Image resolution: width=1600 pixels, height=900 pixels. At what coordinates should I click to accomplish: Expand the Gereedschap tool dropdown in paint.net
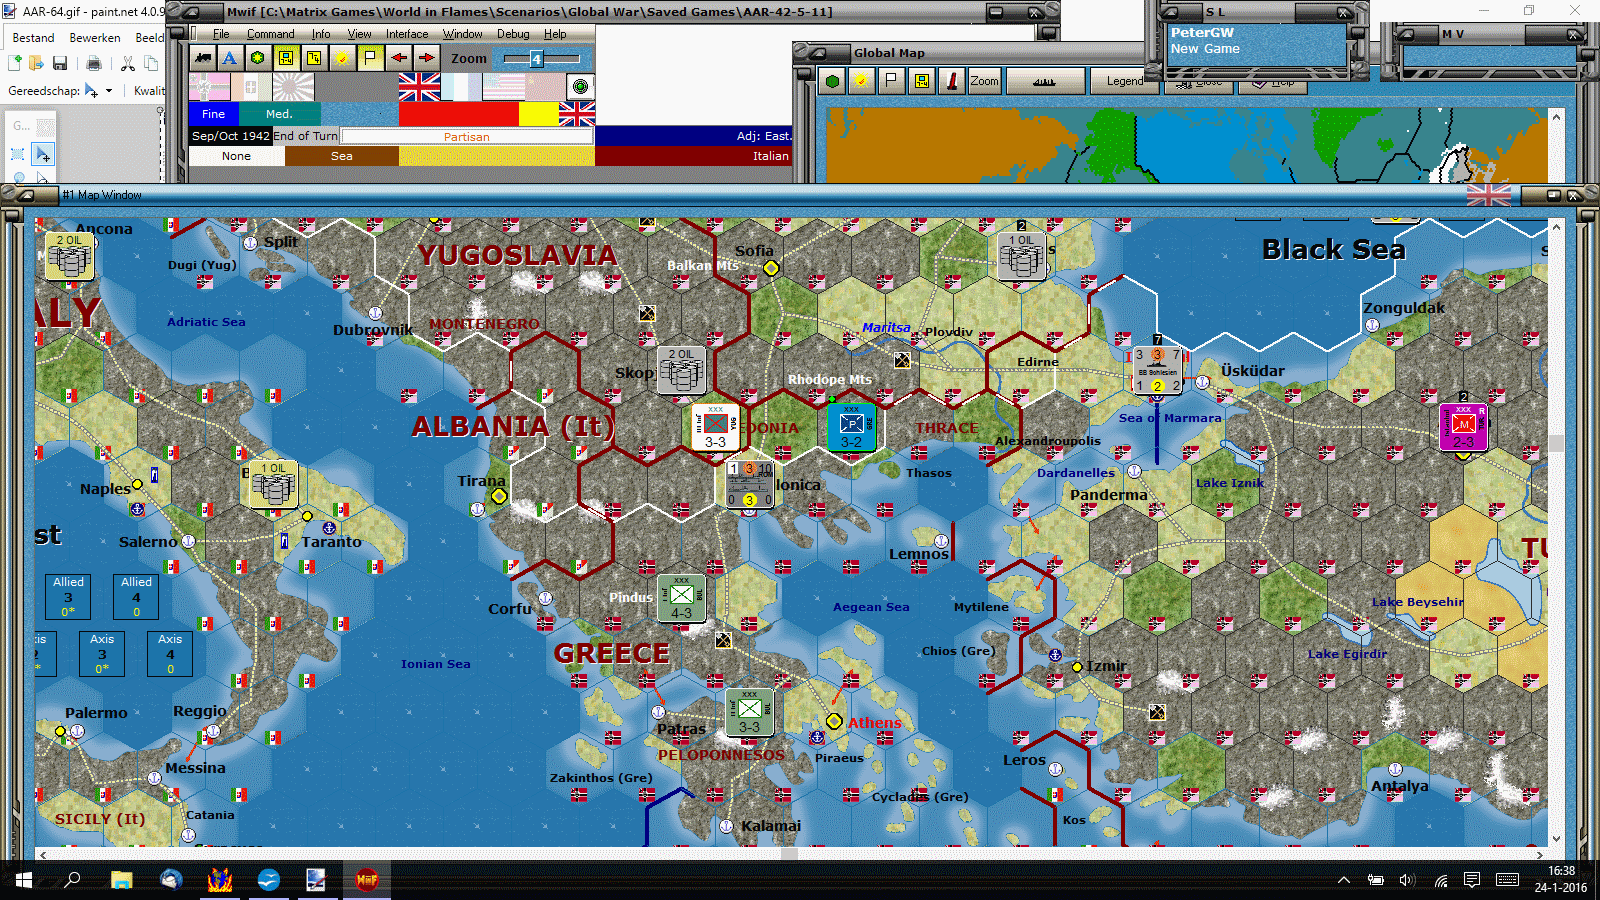[x=109, y=91]
